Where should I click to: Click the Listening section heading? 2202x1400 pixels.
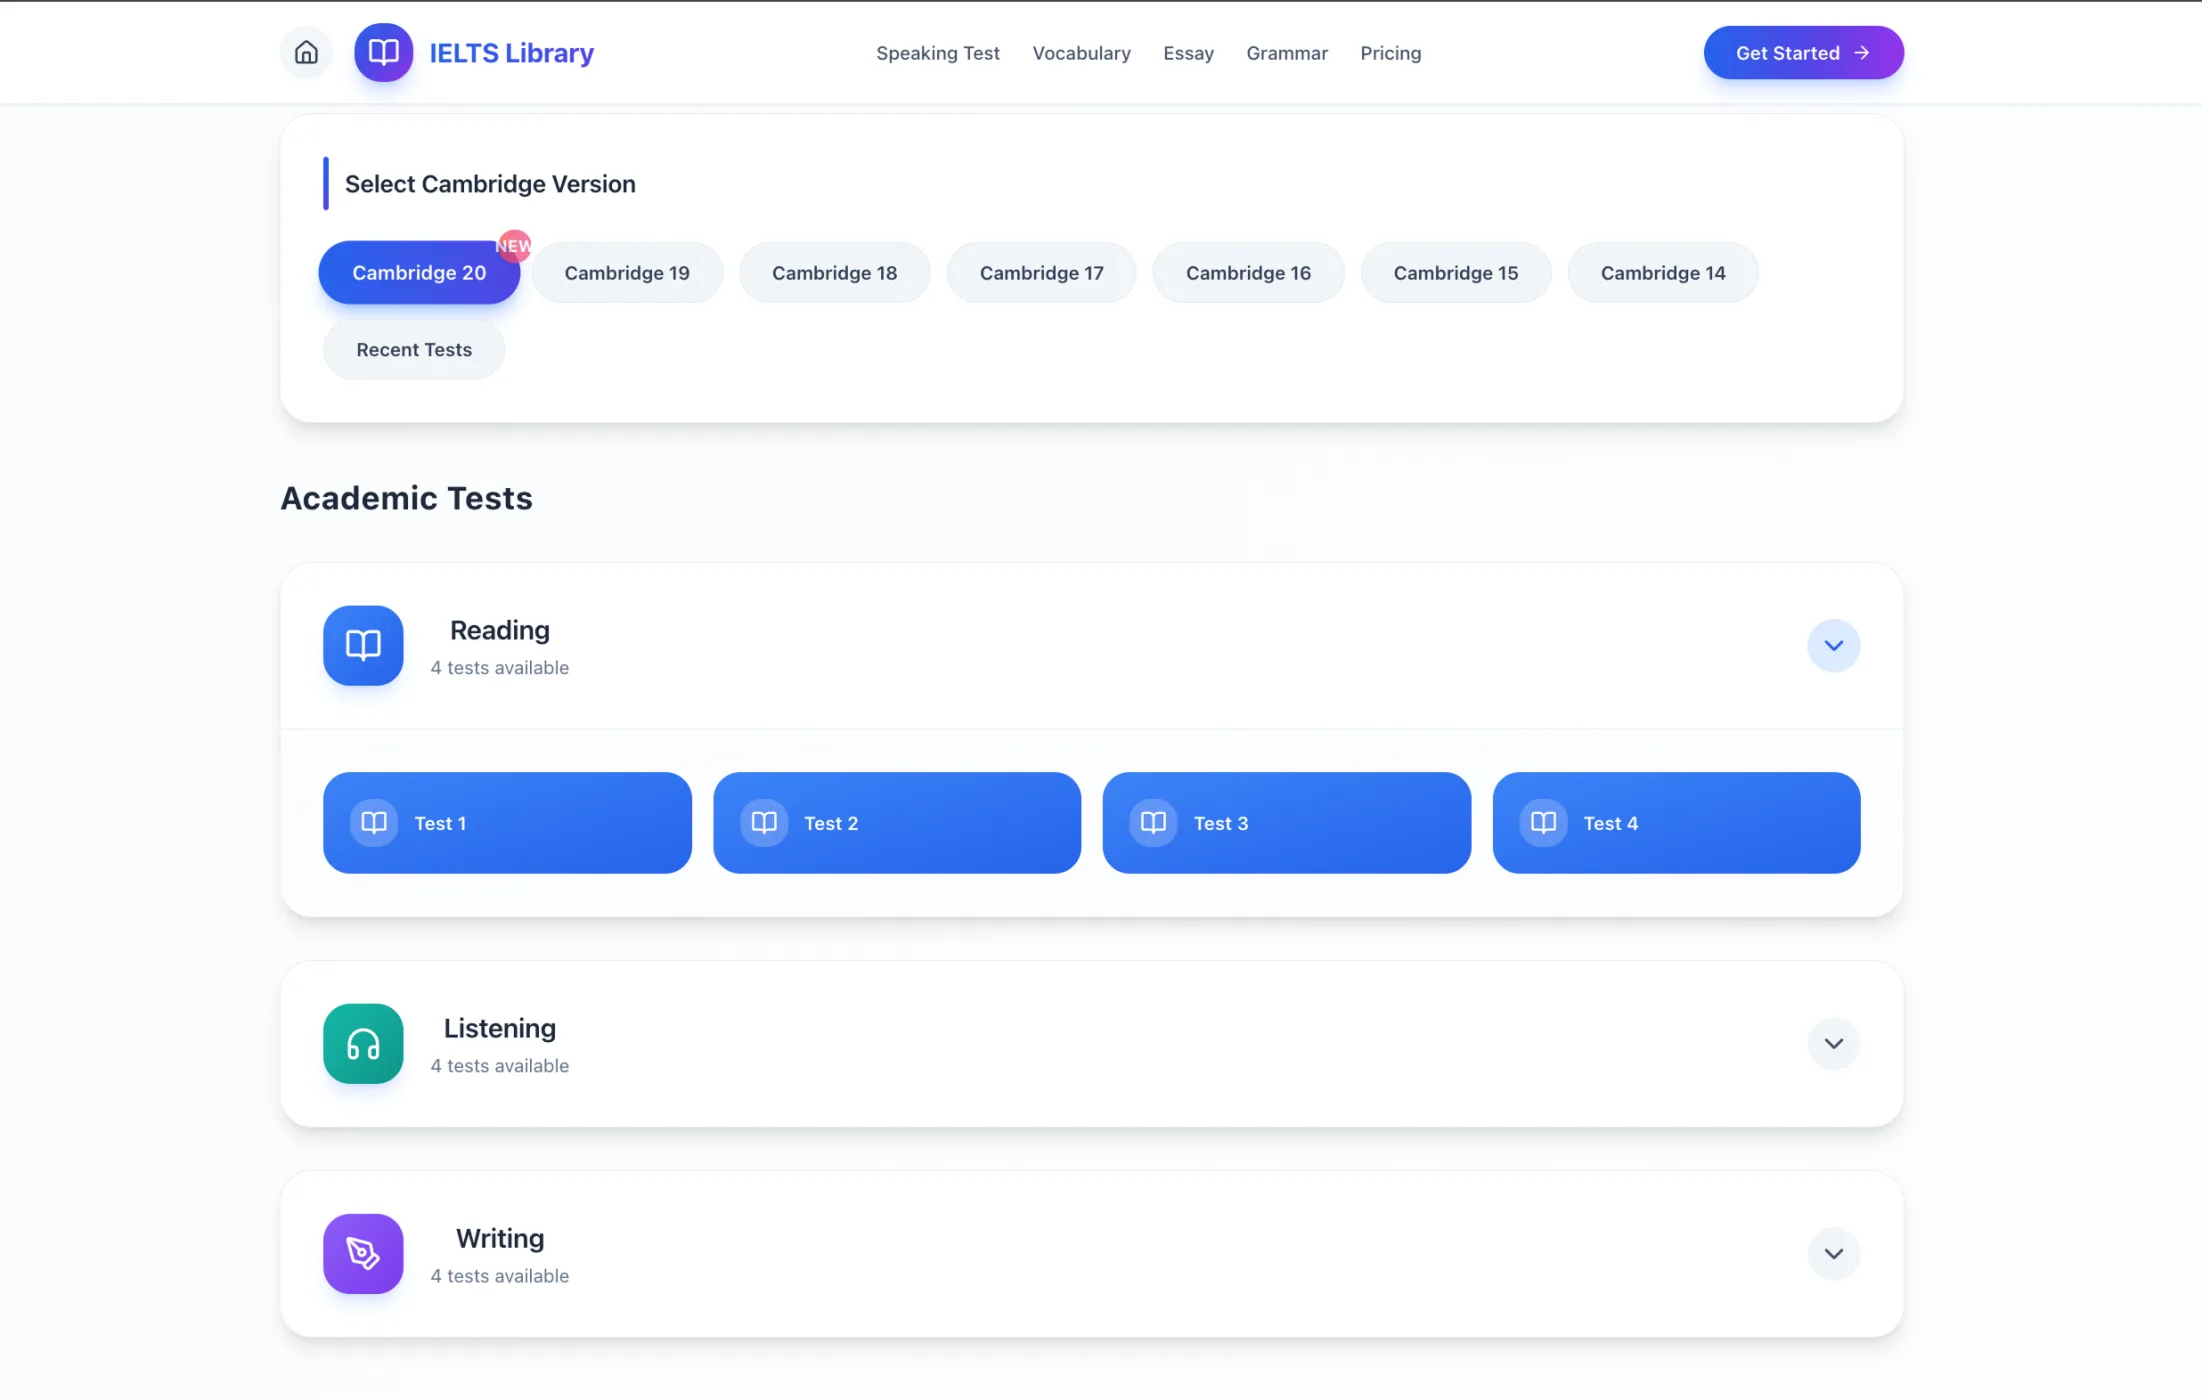[499, 1028]
